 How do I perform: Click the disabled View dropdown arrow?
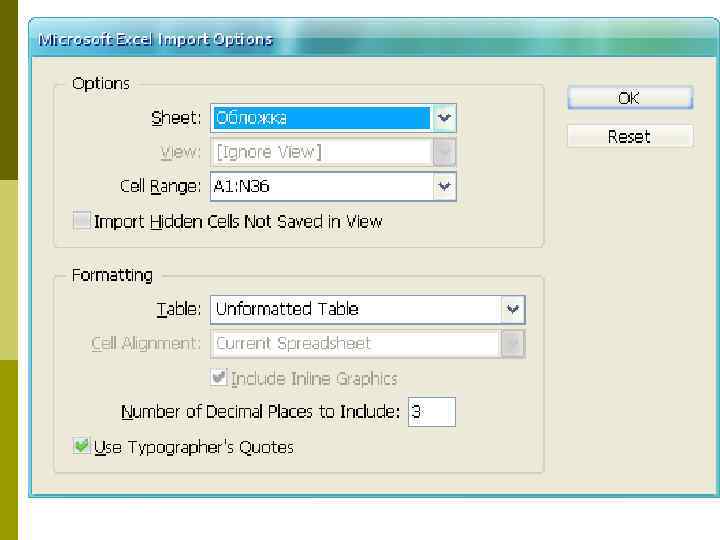coord(444,152)
